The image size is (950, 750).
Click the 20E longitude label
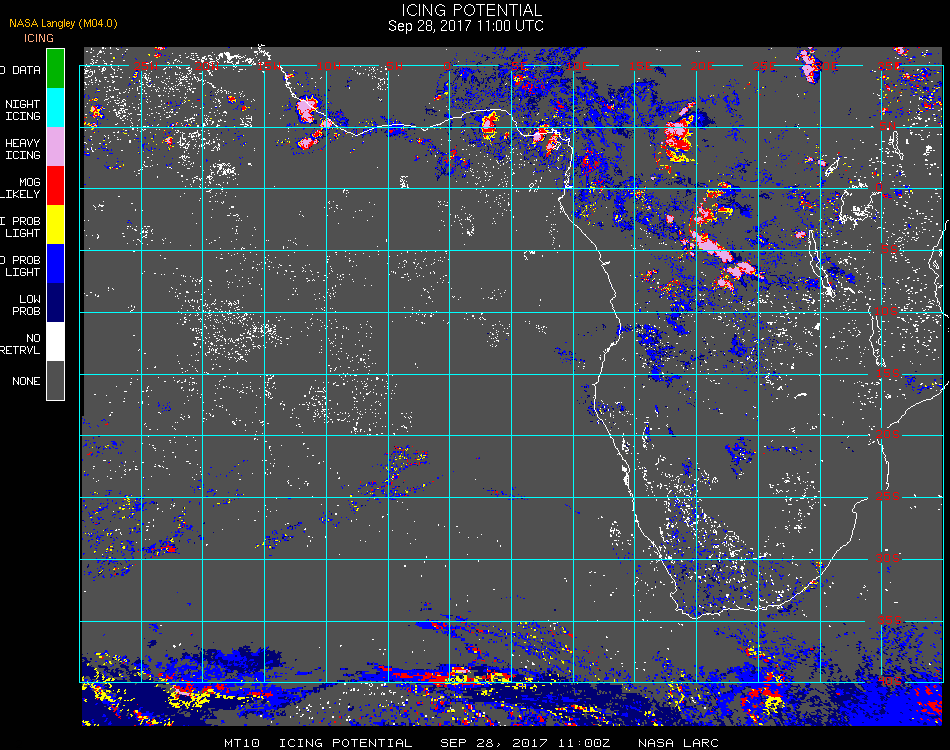702,65
